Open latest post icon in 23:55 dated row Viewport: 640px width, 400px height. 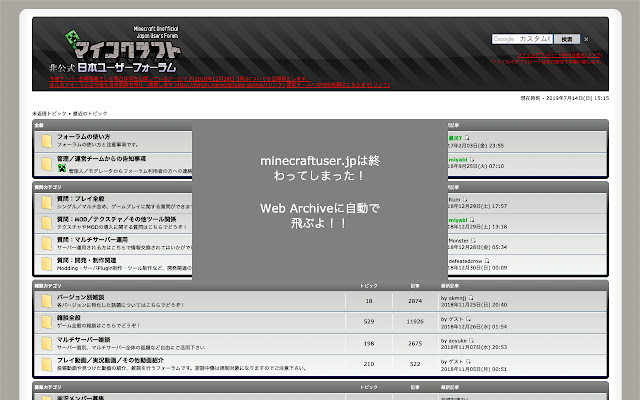click(x=467, y=138)
